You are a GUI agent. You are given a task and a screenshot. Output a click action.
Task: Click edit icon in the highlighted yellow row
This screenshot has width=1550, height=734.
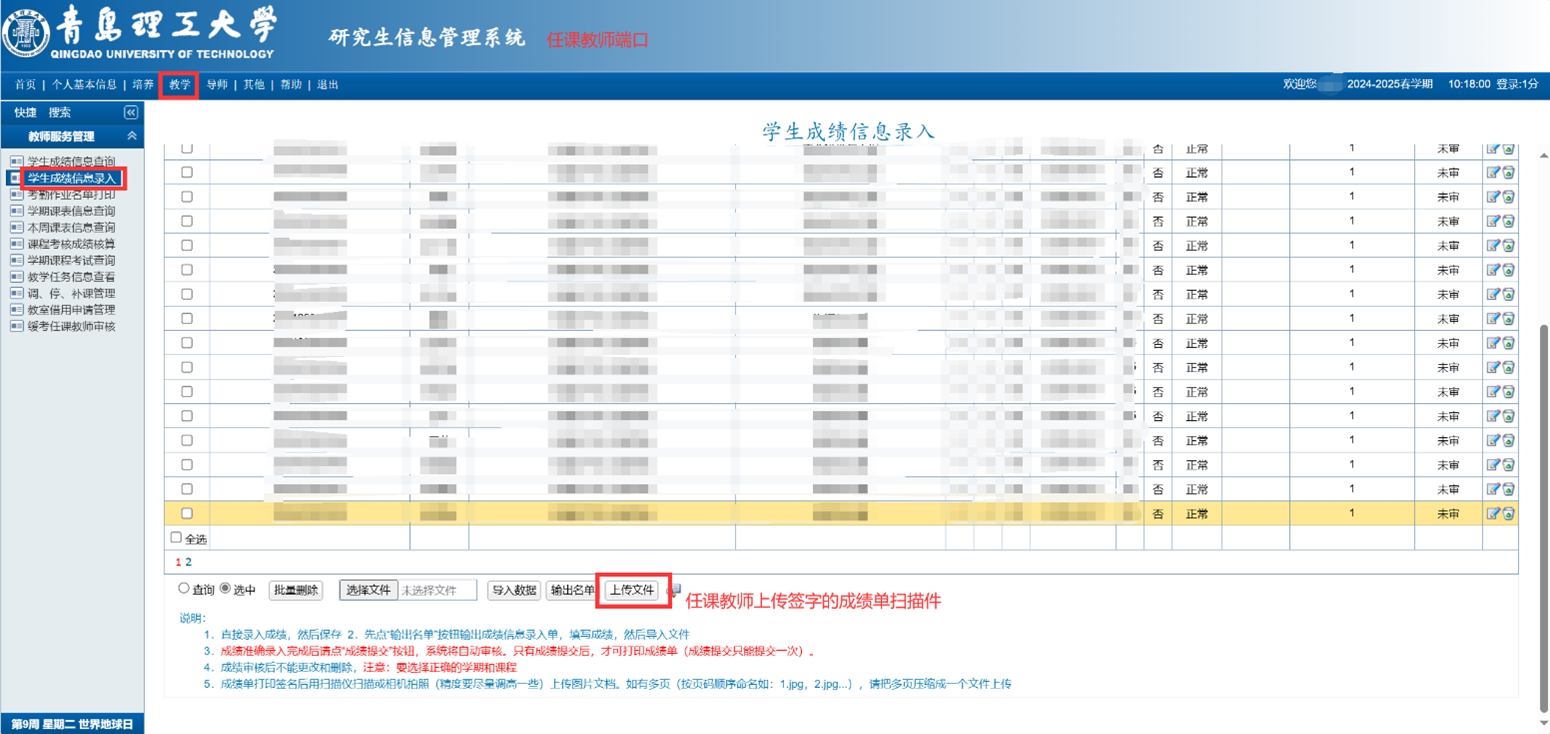pyautogui.click(x=1493, y=514)
